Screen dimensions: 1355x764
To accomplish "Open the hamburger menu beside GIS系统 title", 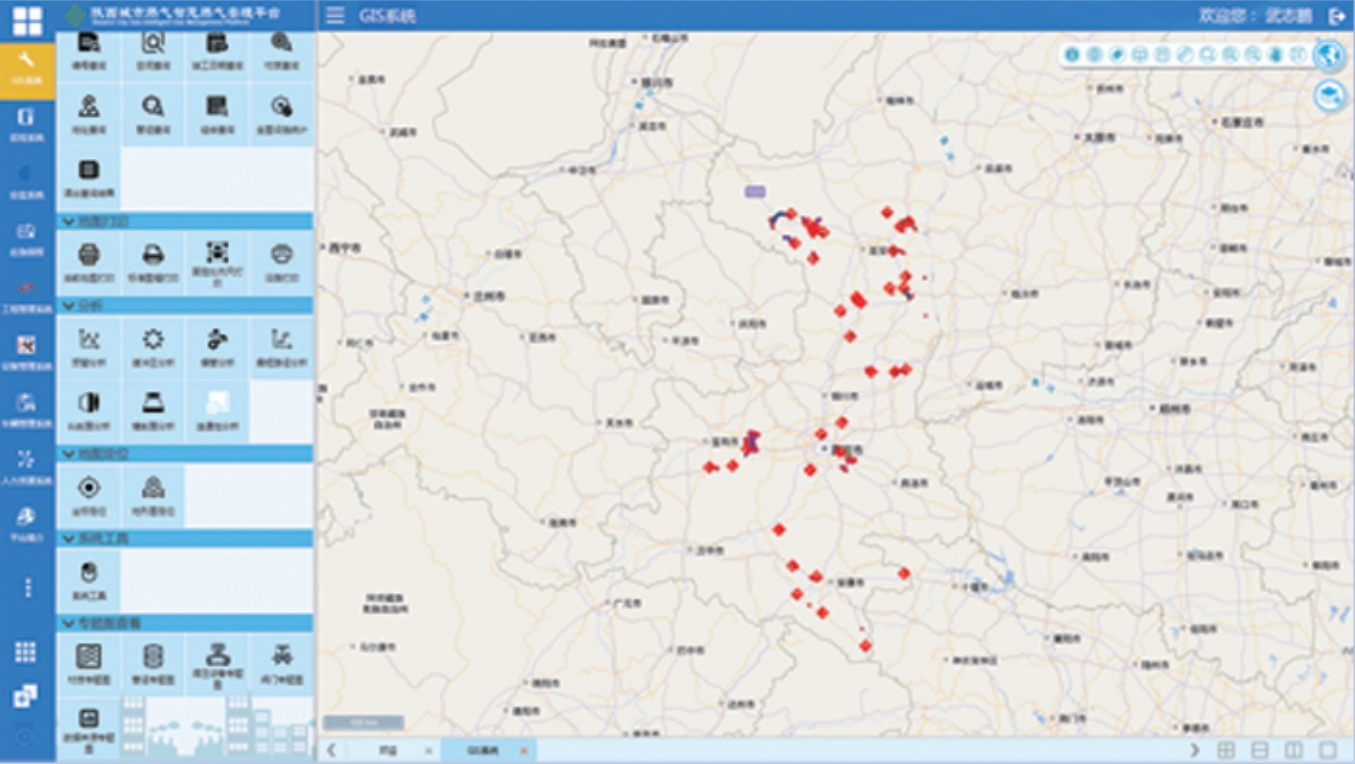I will 336,15.
